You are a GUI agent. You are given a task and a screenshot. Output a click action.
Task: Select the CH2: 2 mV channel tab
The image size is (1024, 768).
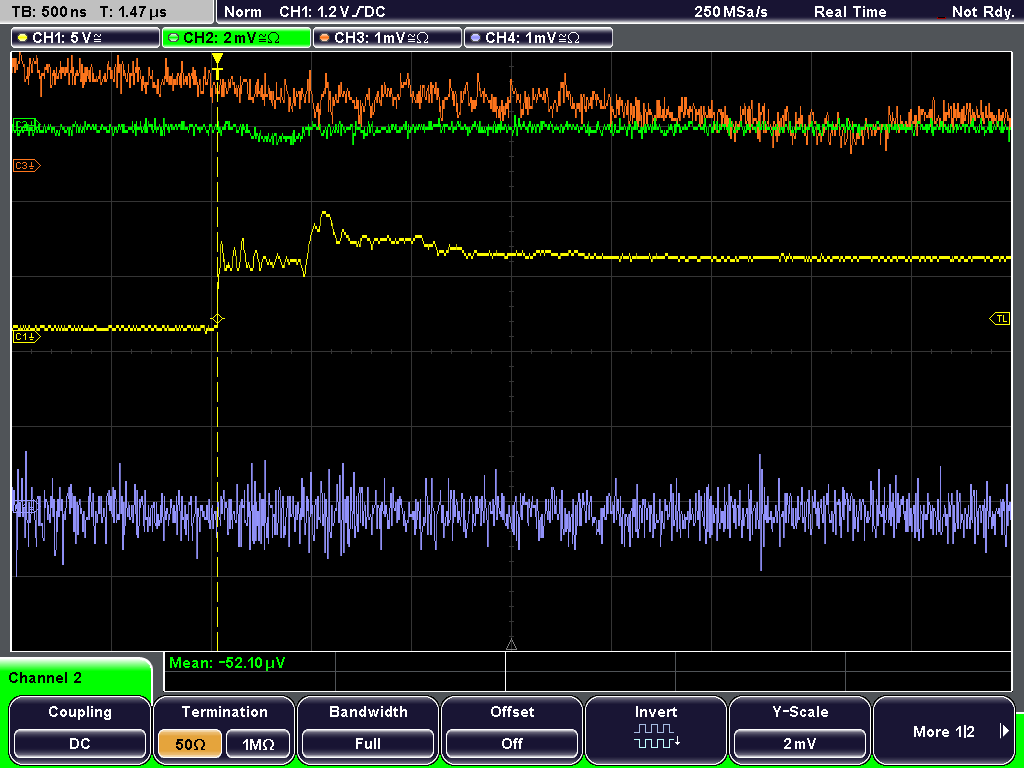(x=236, y=38)
